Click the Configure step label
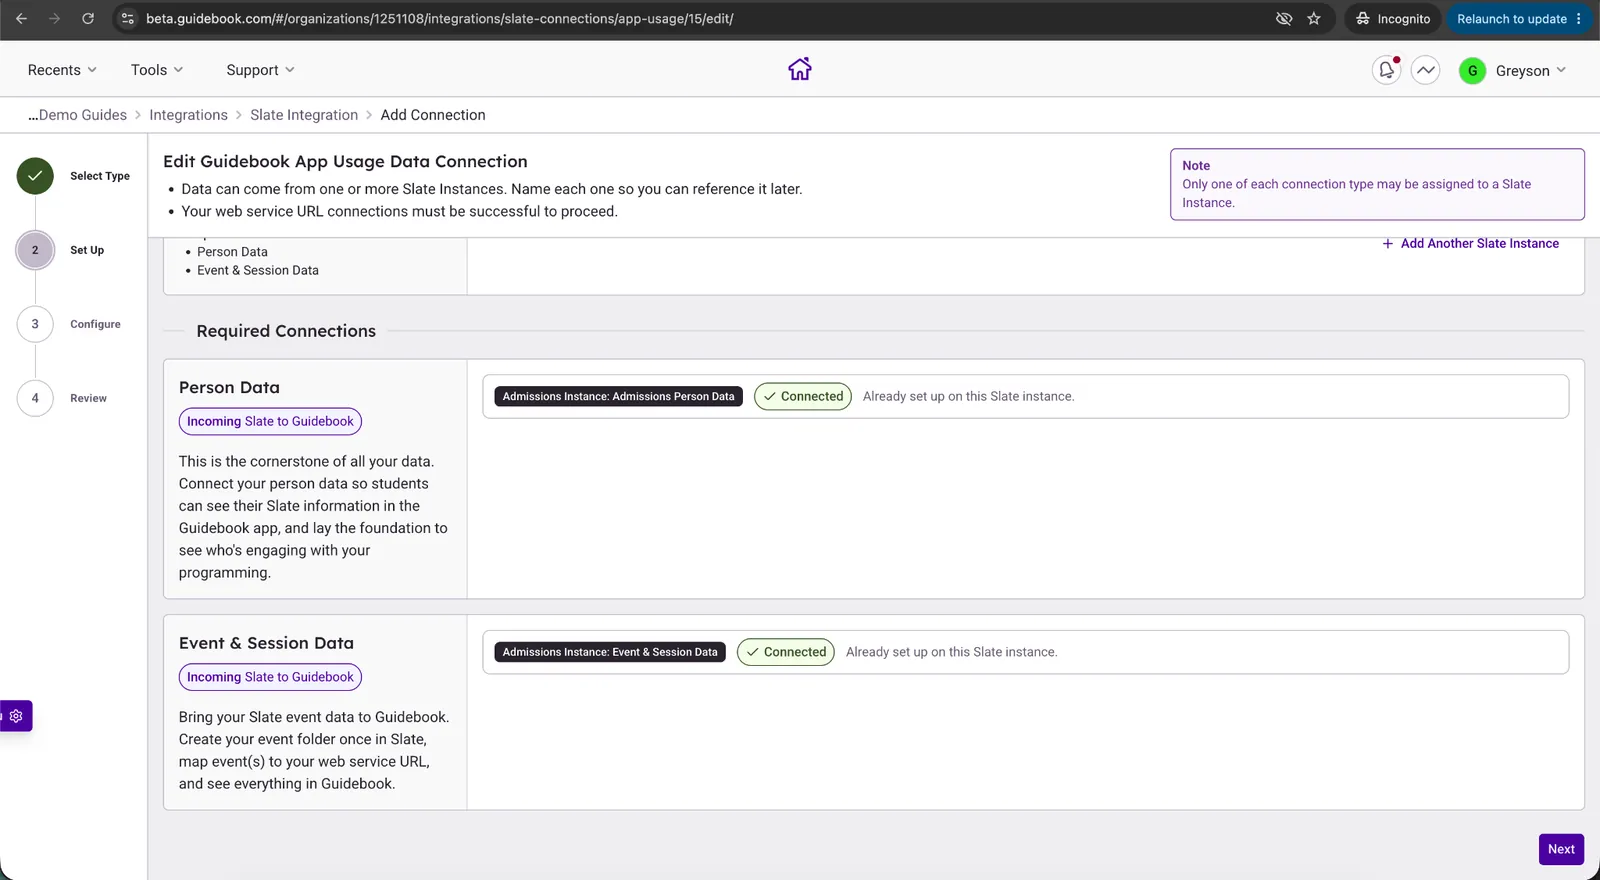 95,324
